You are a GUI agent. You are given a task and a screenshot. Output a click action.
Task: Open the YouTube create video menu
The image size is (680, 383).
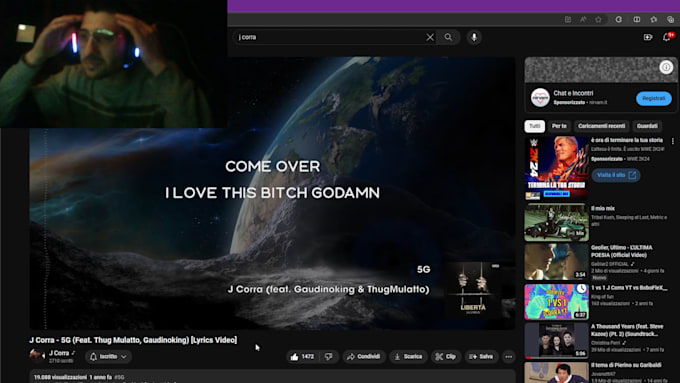648,37
